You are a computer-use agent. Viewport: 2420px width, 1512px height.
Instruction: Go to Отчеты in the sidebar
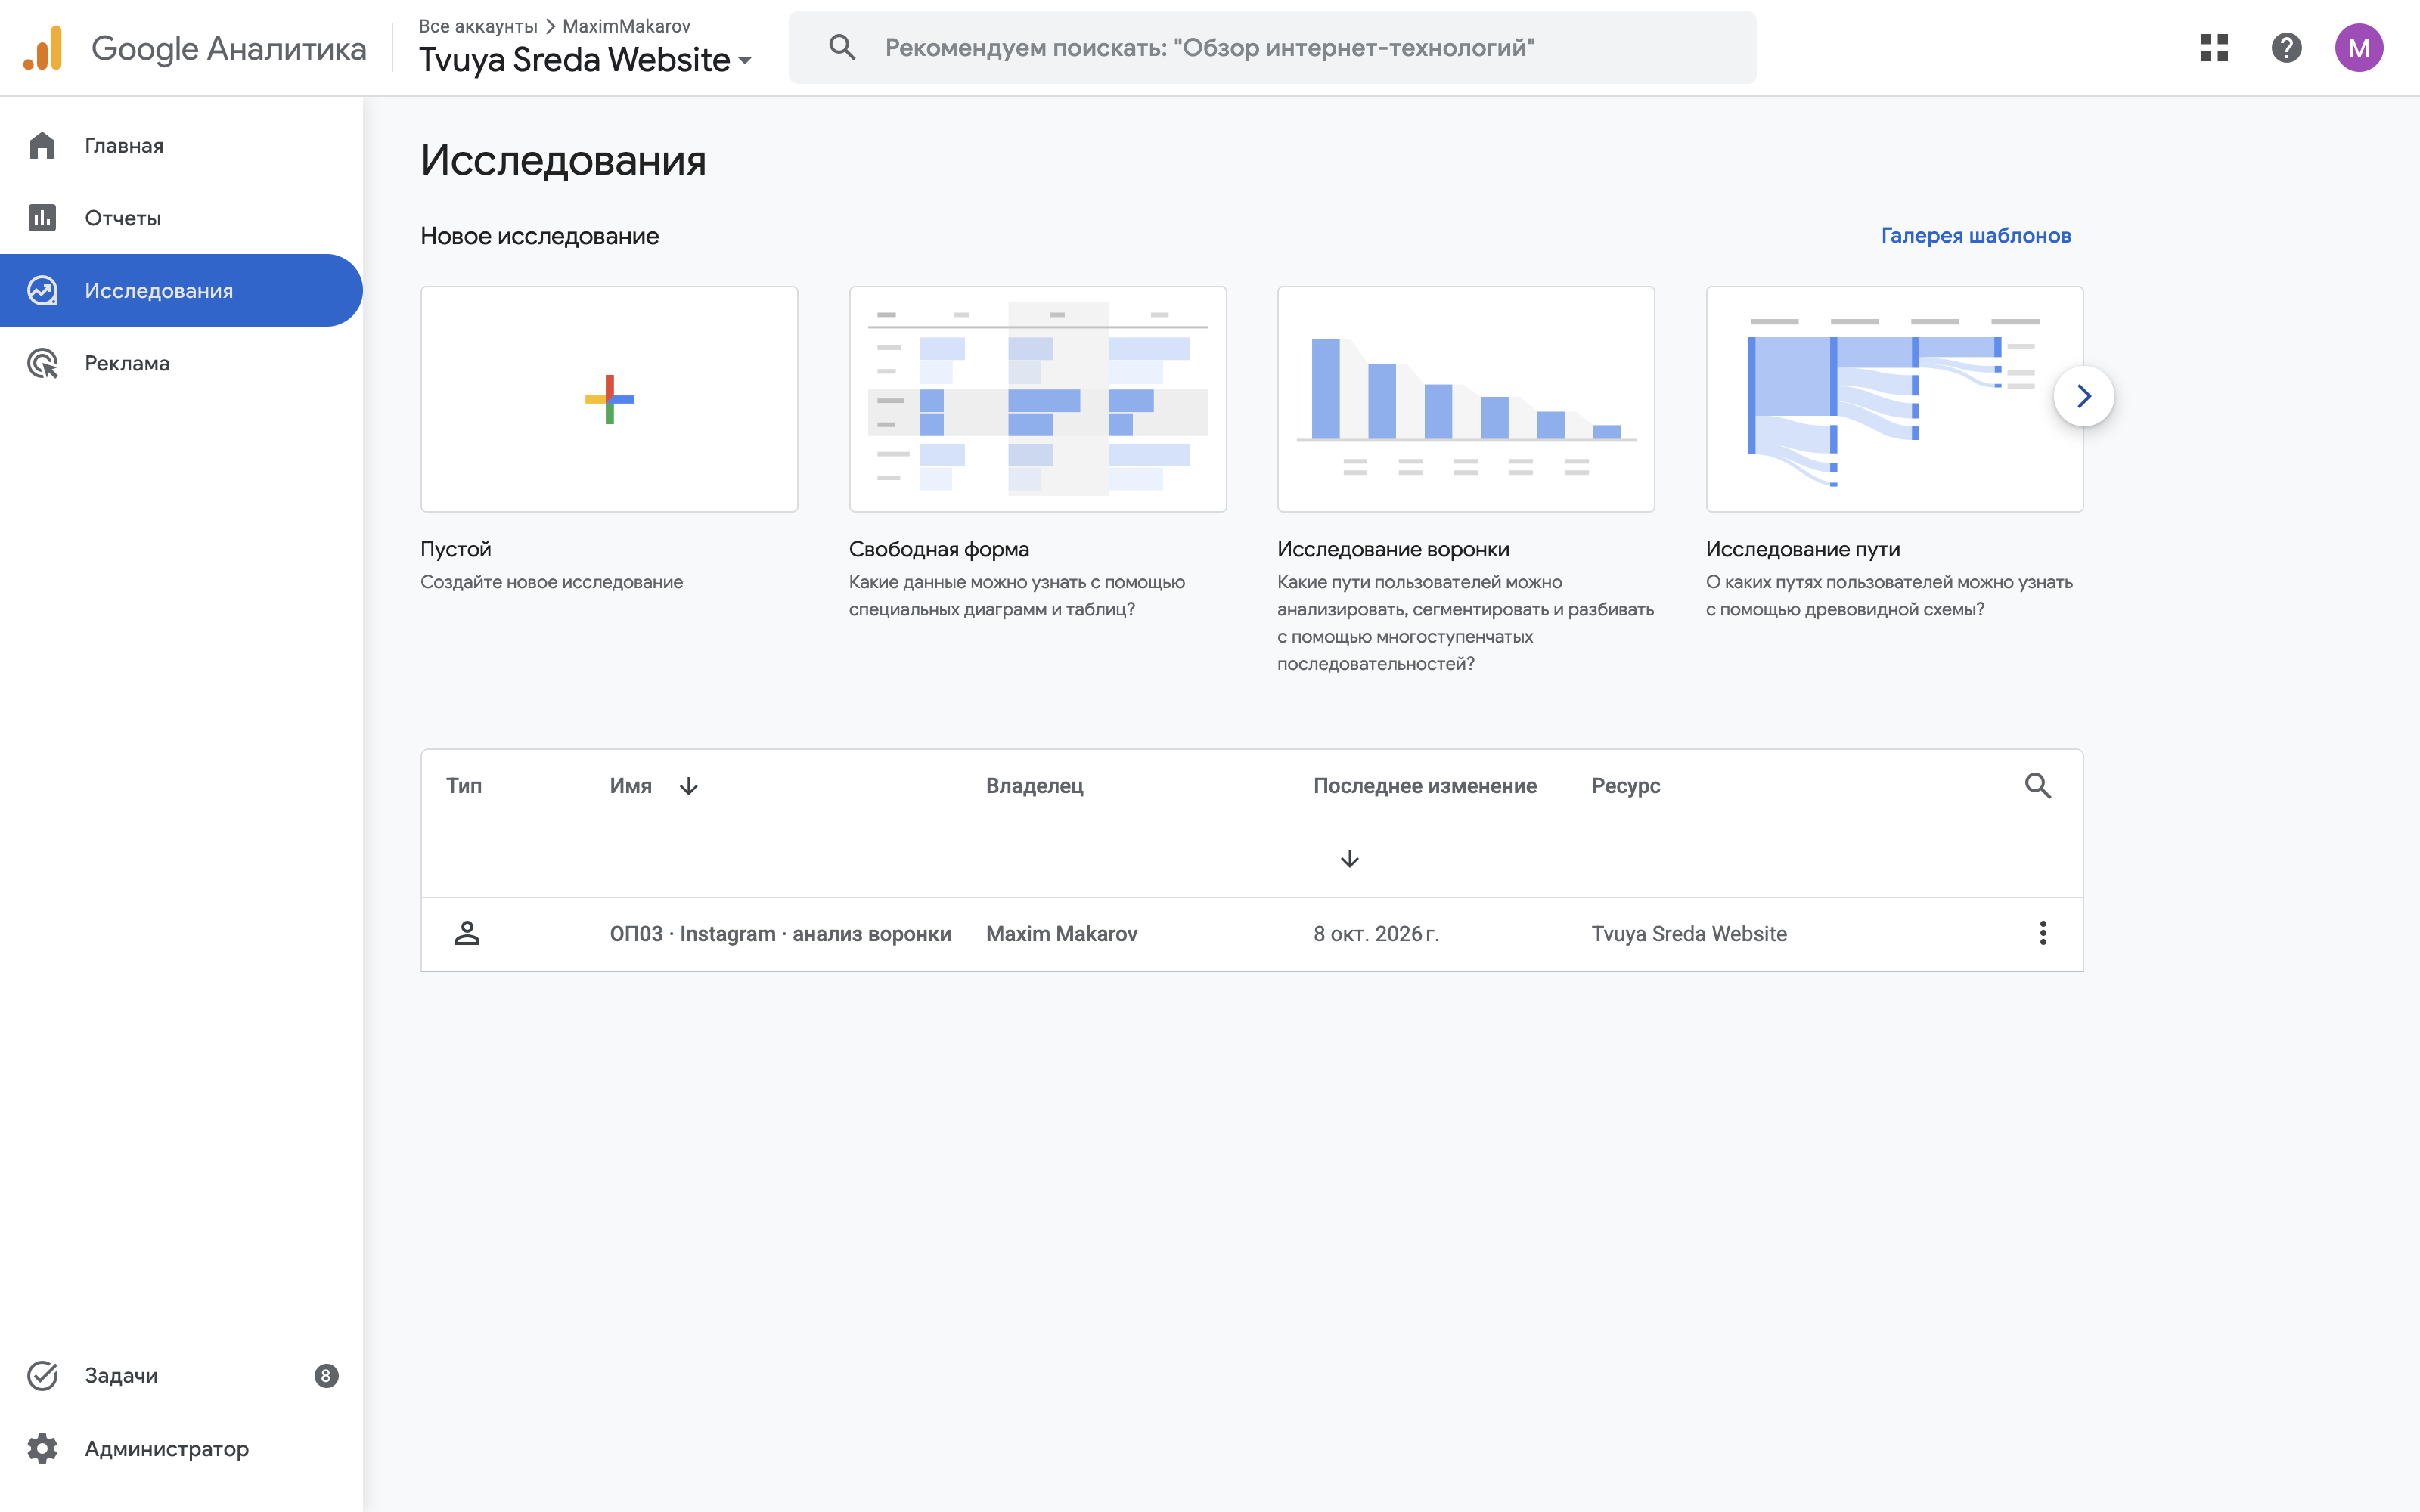181,218
